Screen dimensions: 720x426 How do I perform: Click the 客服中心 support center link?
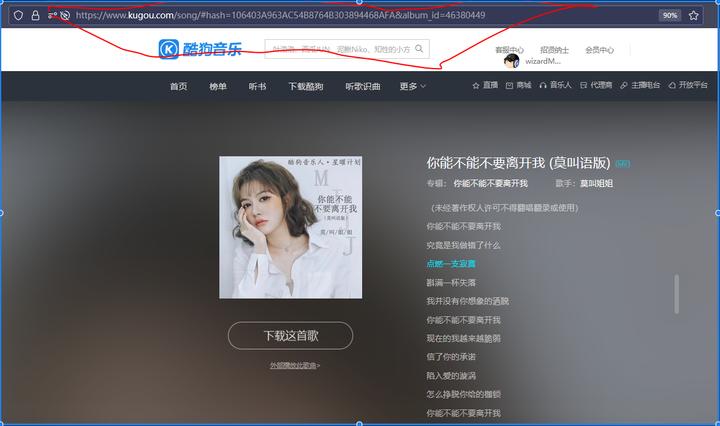click(x=509, y=50)
